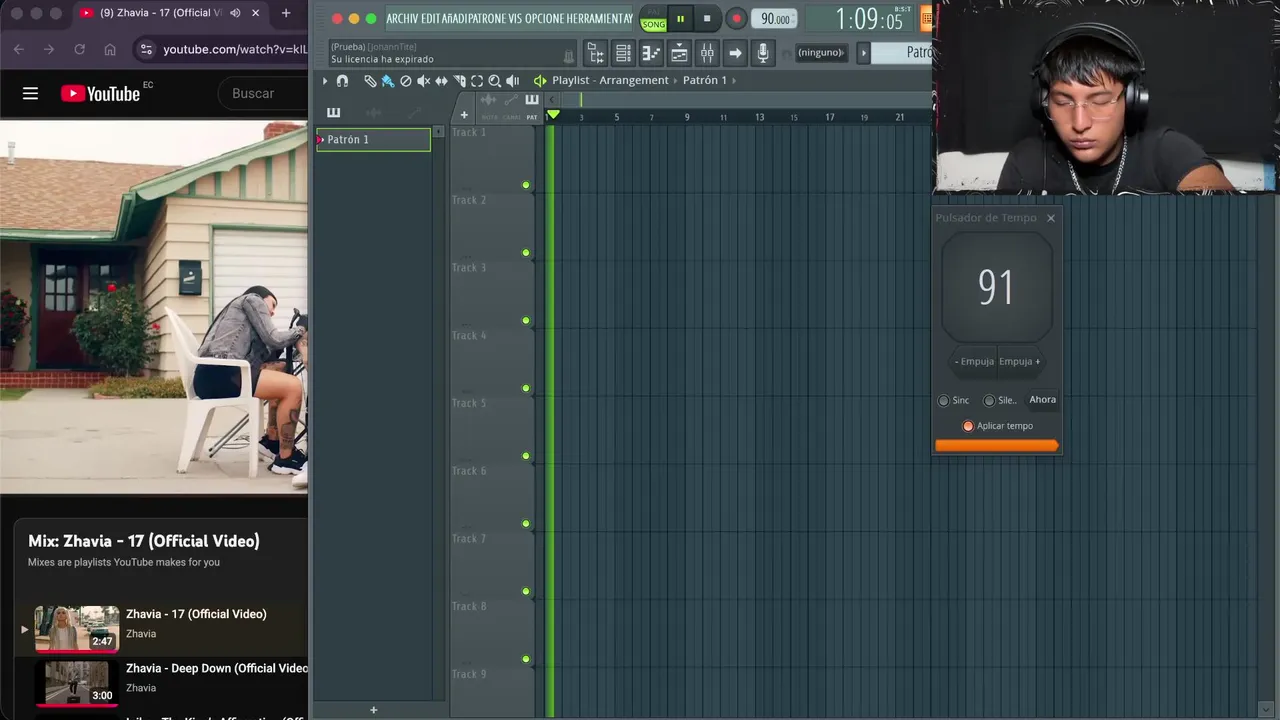This screenshot has height=720, width=1280.
Task: Click the piano keys icon above pattern list
Action: [x=333, y=113]
